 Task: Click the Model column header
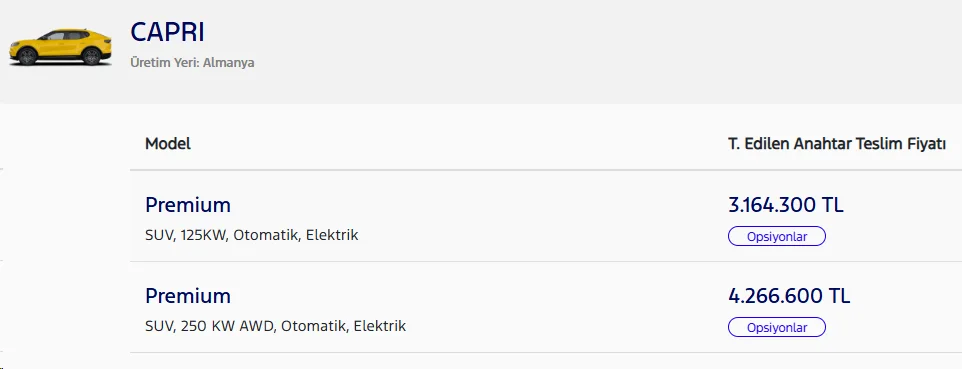[x=167, y=144]
